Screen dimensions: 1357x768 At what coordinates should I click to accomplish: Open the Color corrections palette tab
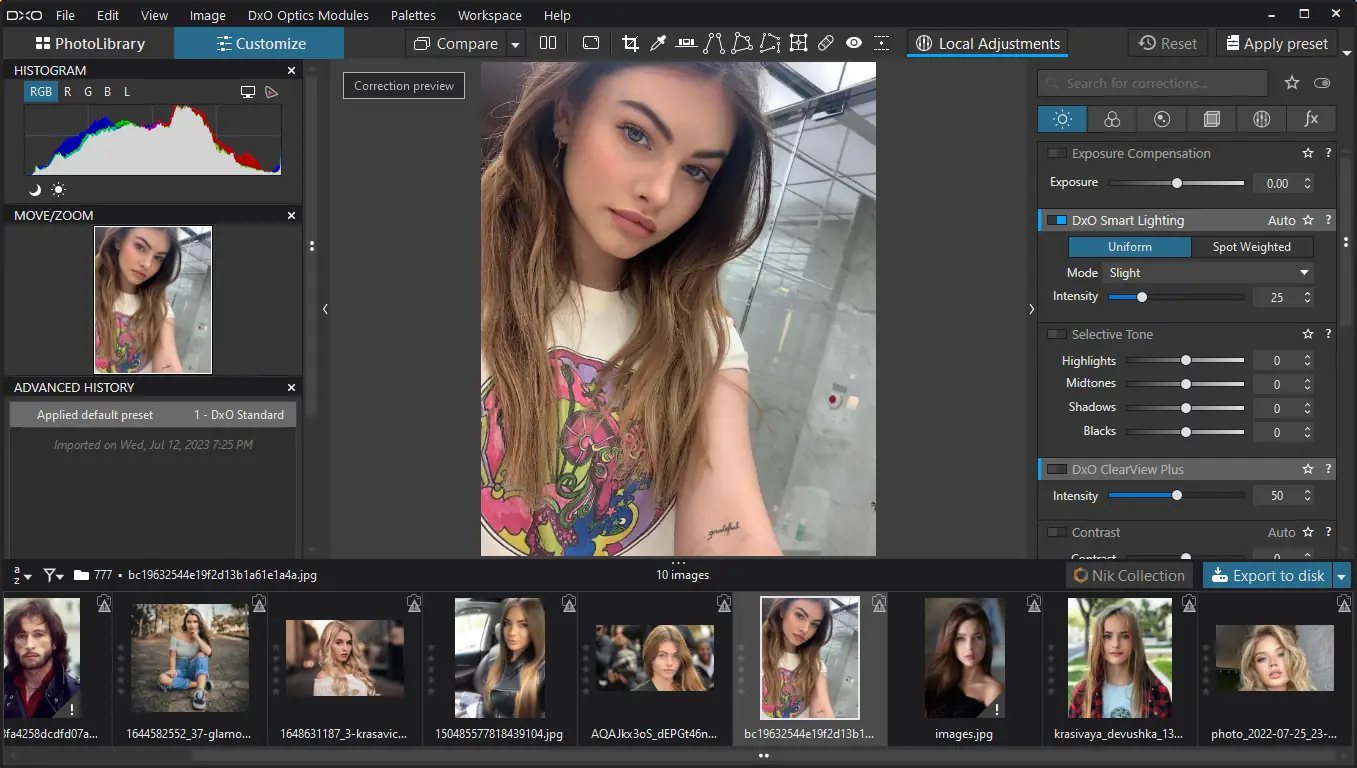click(x=1112, y=119)
